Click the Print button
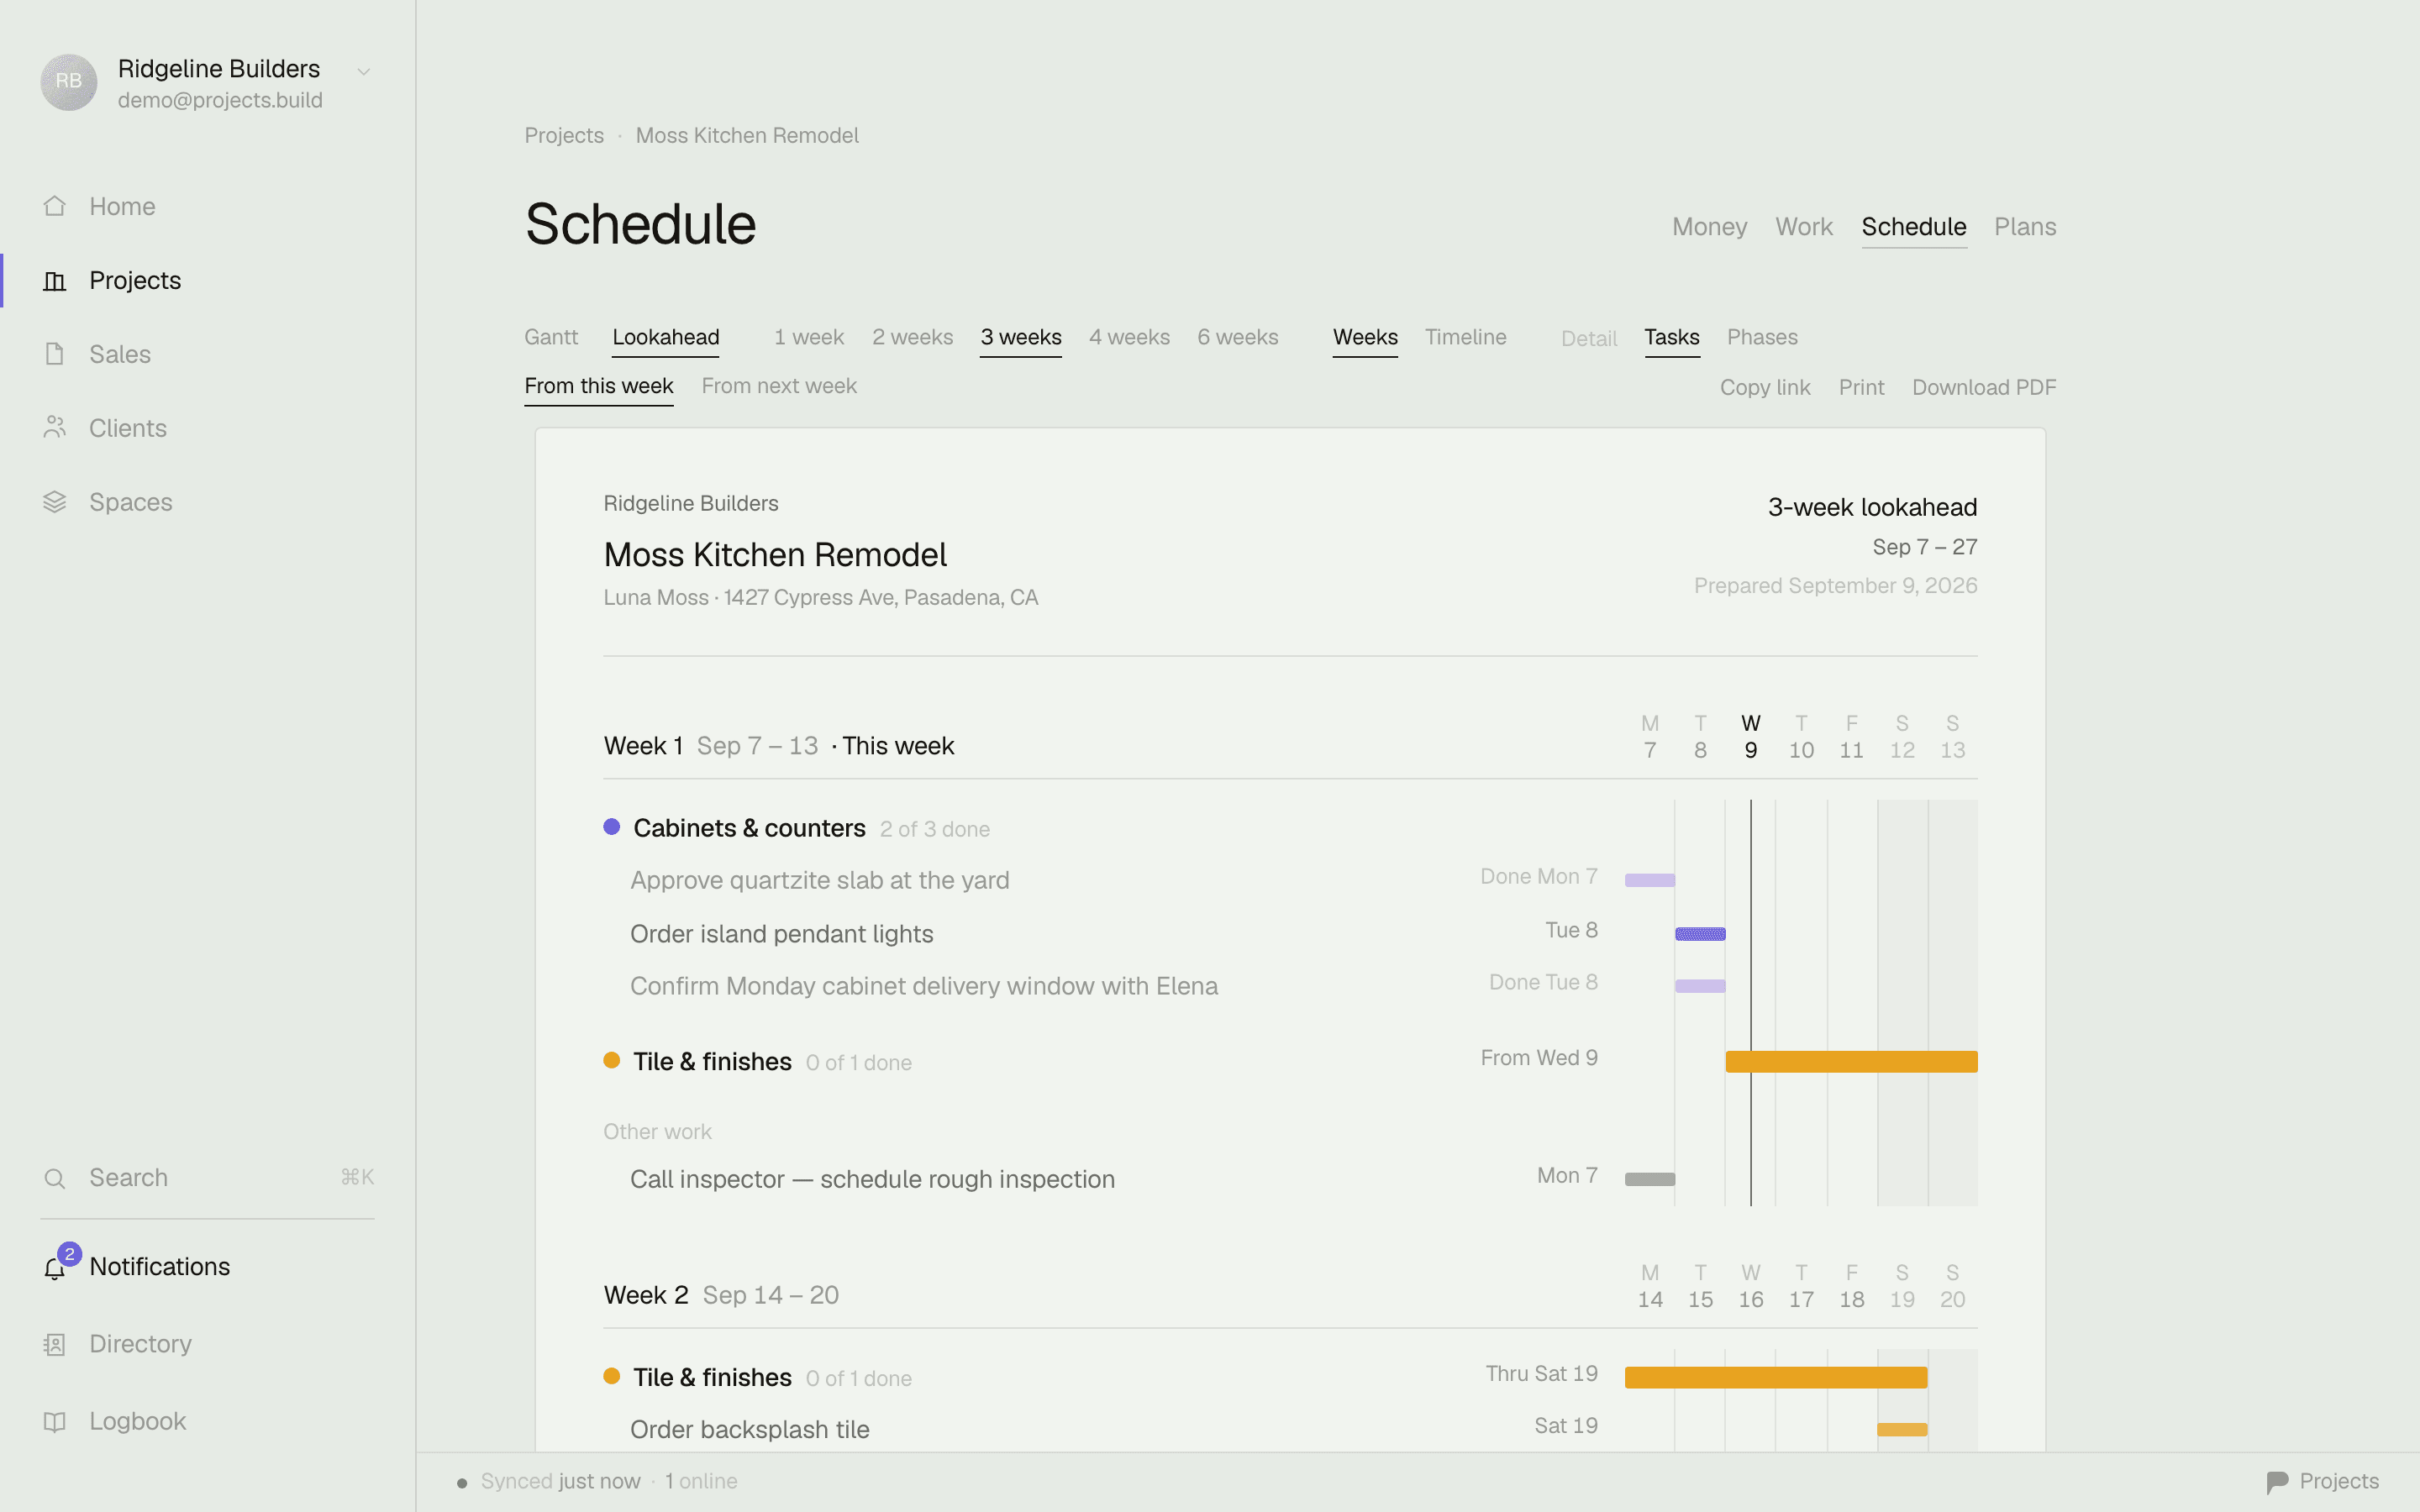The image size is (2420, 1512). tap(1861, 387)
